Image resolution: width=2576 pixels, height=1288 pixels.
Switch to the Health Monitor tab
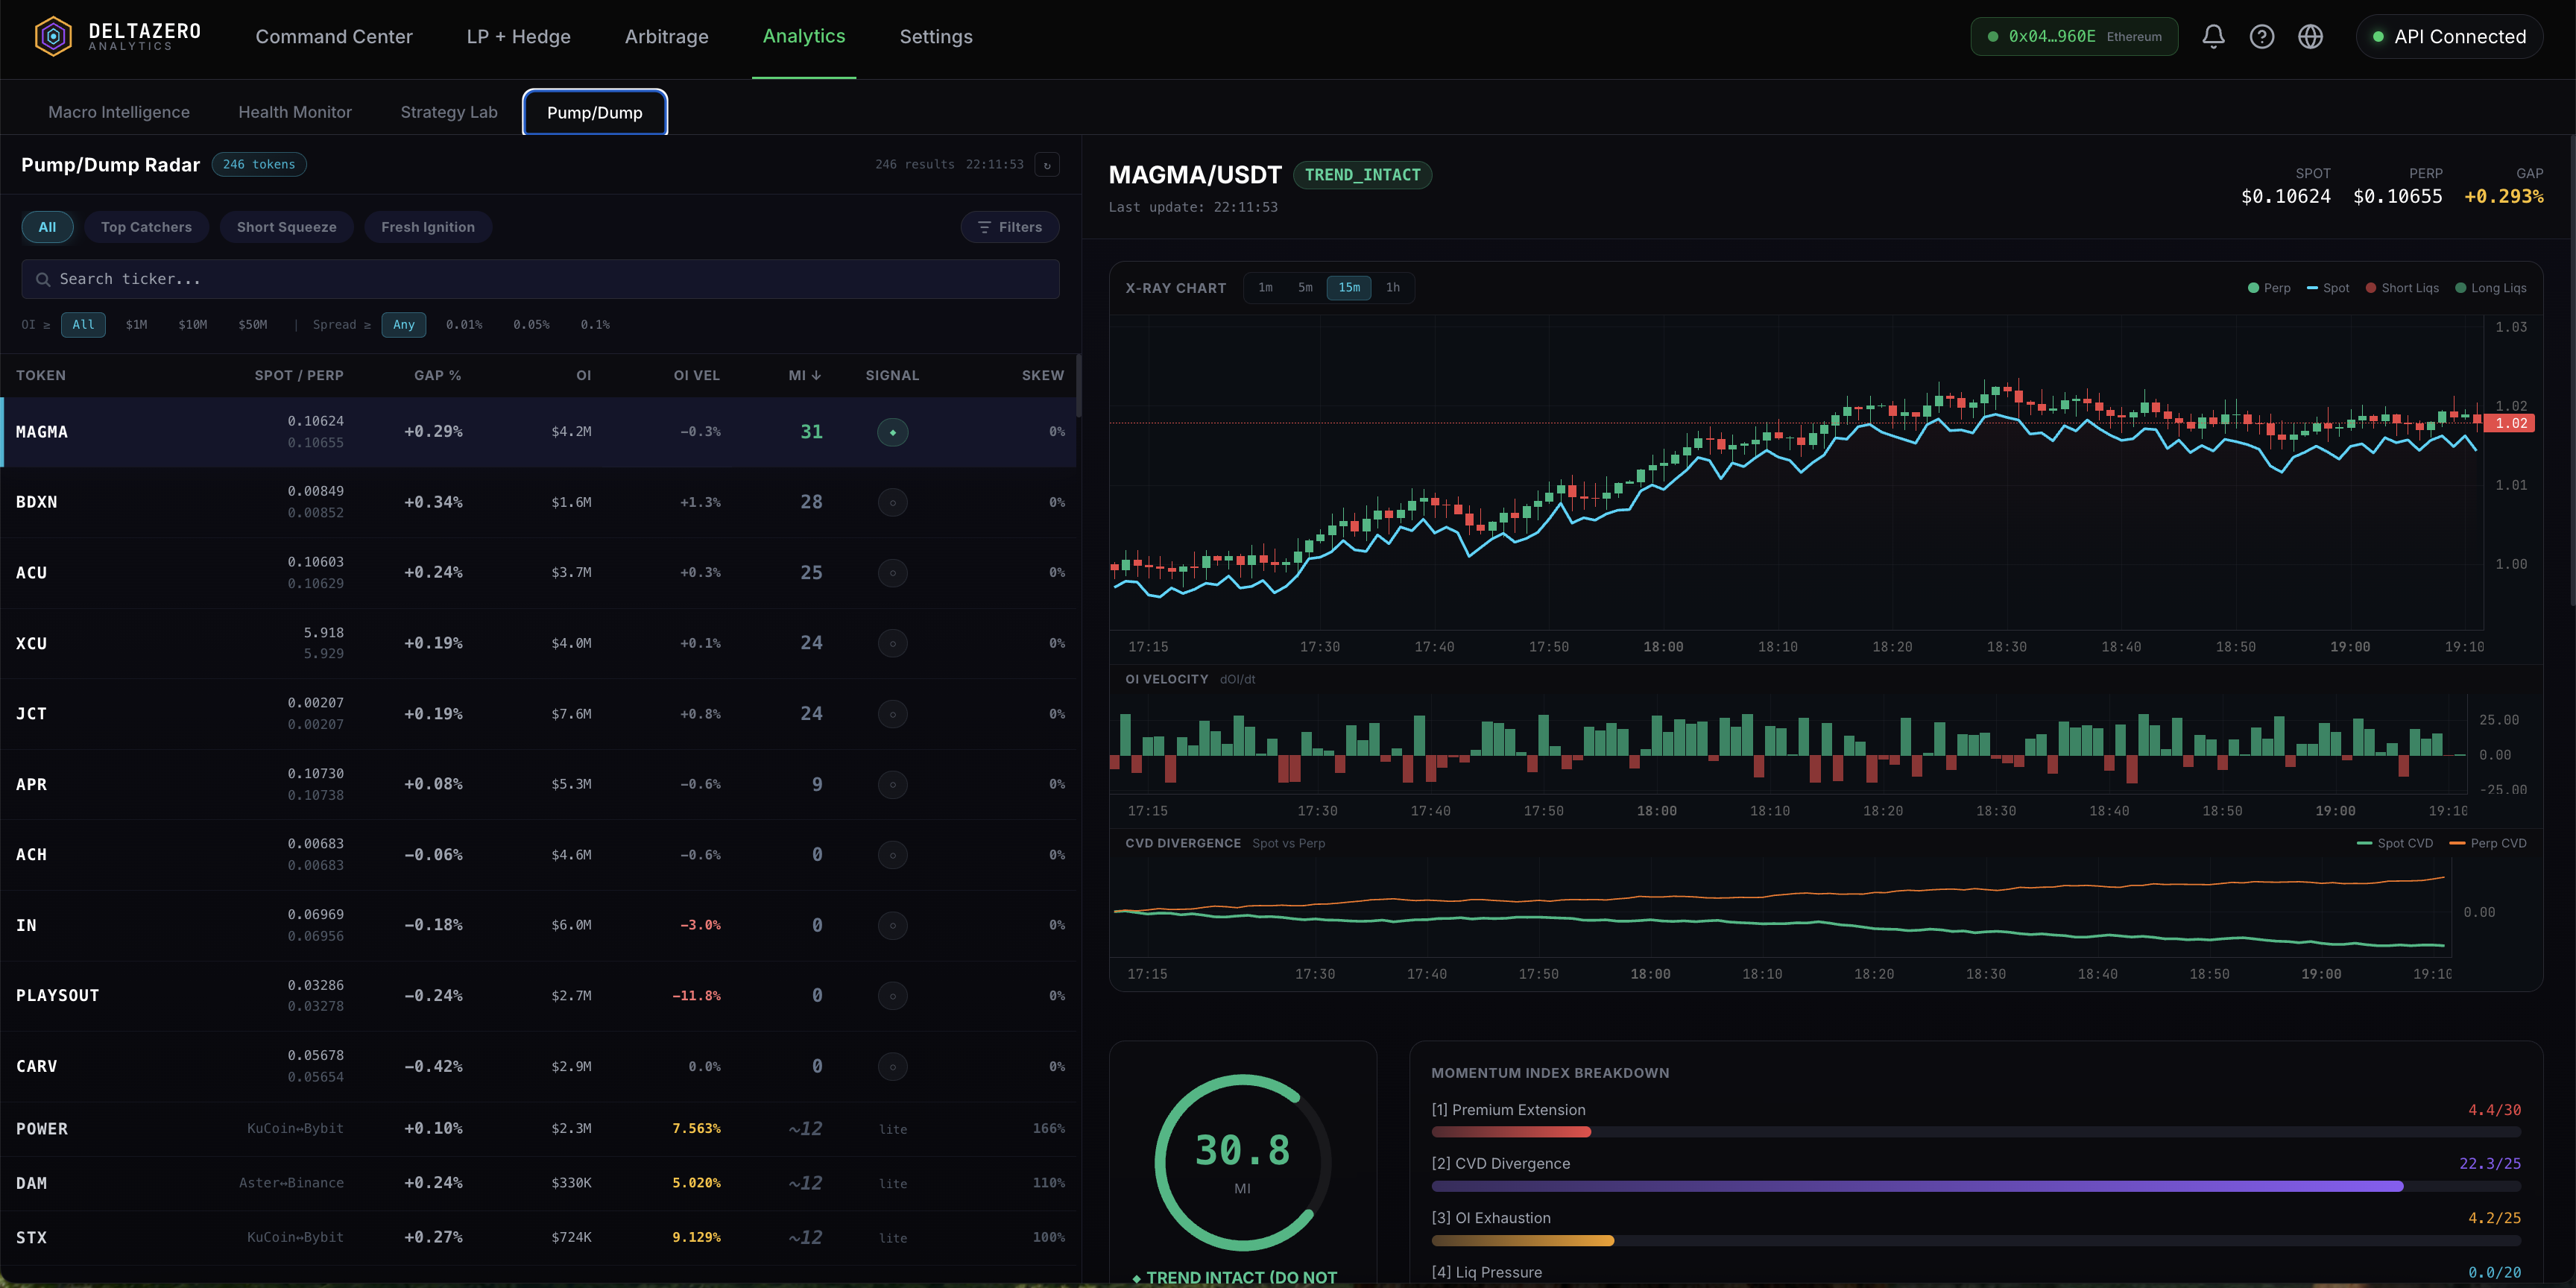pos(295,112)
